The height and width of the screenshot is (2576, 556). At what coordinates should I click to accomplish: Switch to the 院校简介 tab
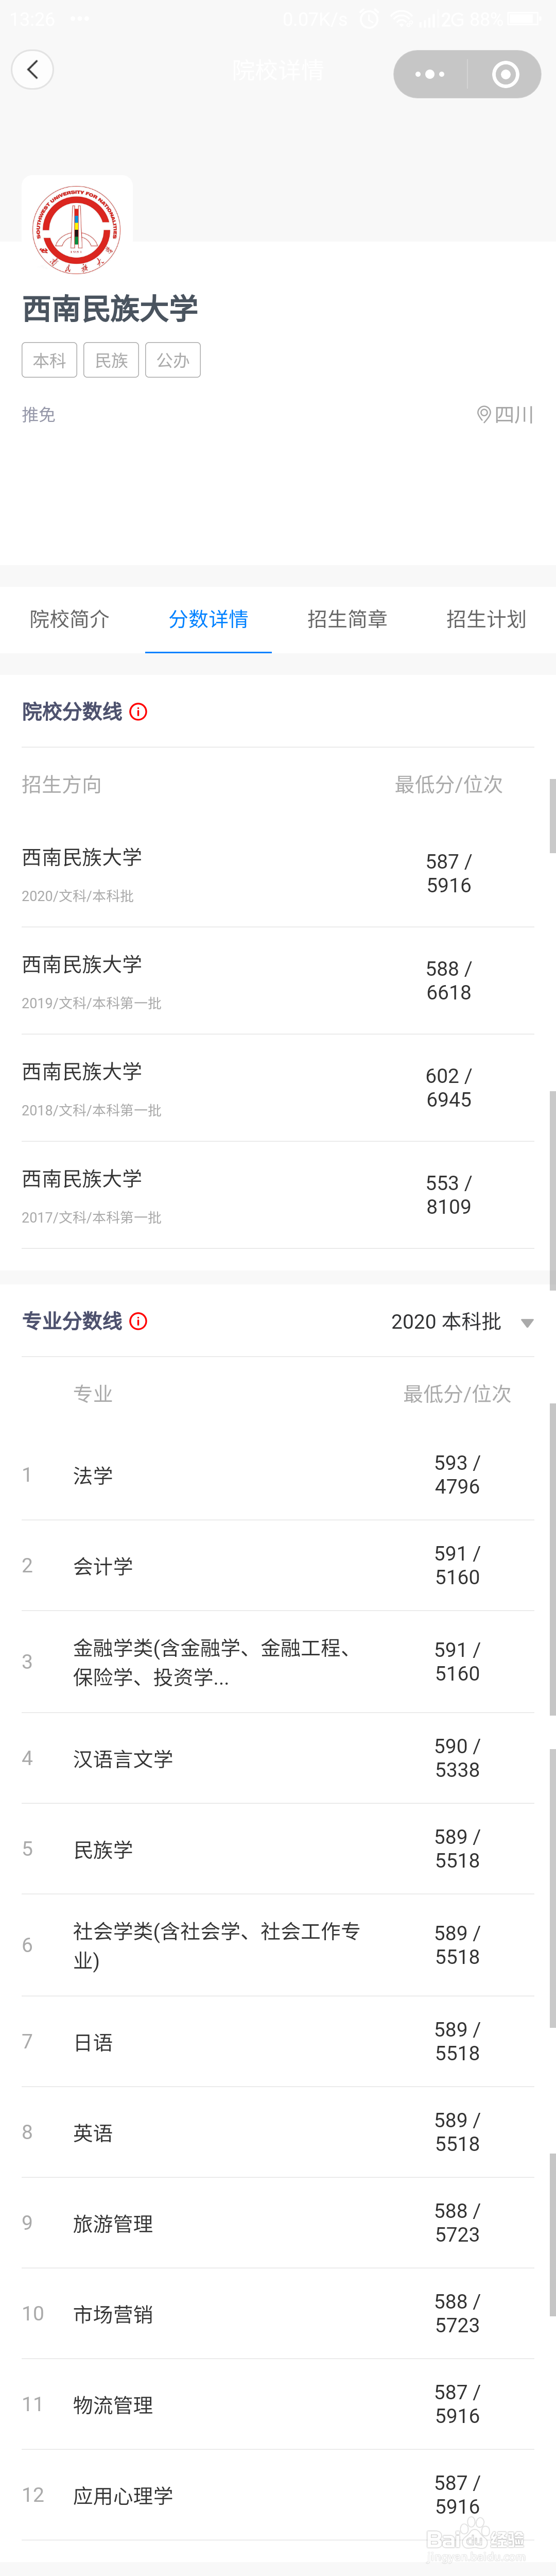pyautogui.click(x=70, y=619)
